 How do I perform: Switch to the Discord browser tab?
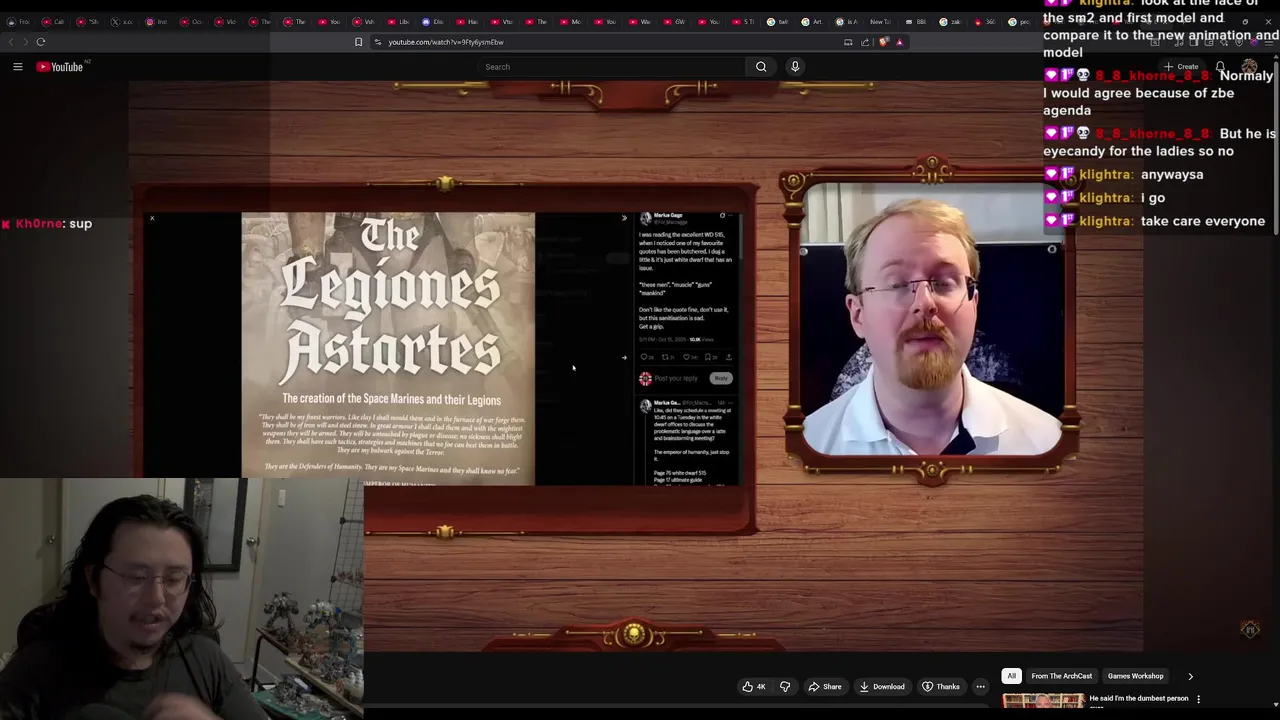coord(431,22)
